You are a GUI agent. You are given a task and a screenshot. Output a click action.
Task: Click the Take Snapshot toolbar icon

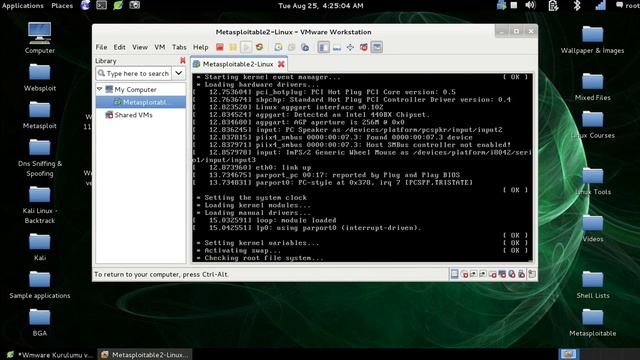tap(278, 47)
